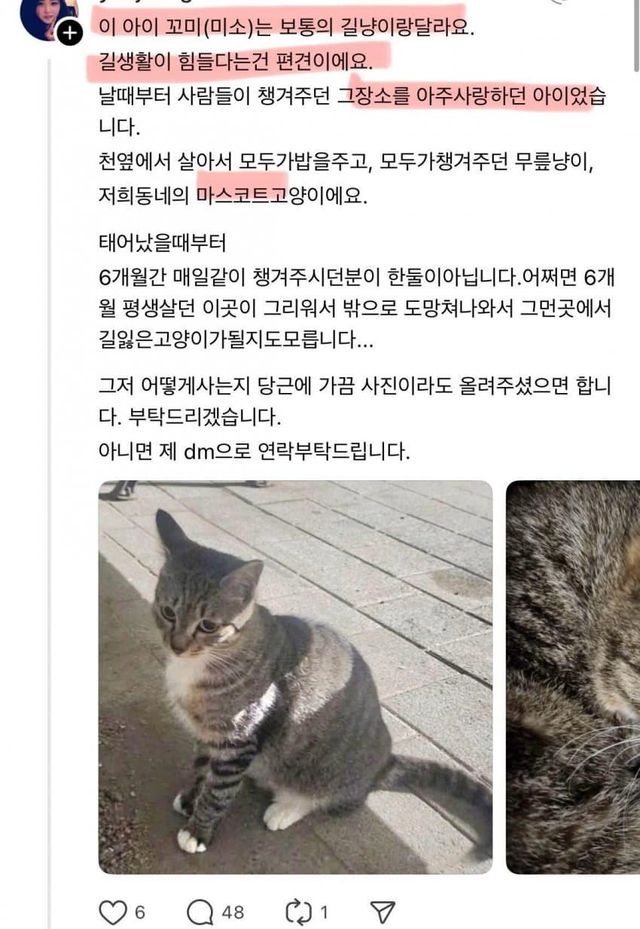
Task: View the 48 replies count
Action: [x=233, y=912]
